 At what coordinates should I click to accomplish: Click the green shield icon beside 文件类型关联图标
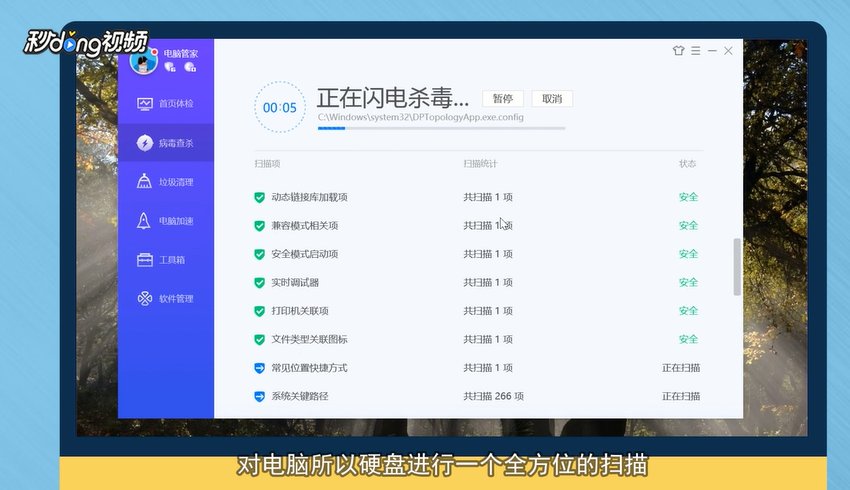pyautogui.click(x=260, y=339)
